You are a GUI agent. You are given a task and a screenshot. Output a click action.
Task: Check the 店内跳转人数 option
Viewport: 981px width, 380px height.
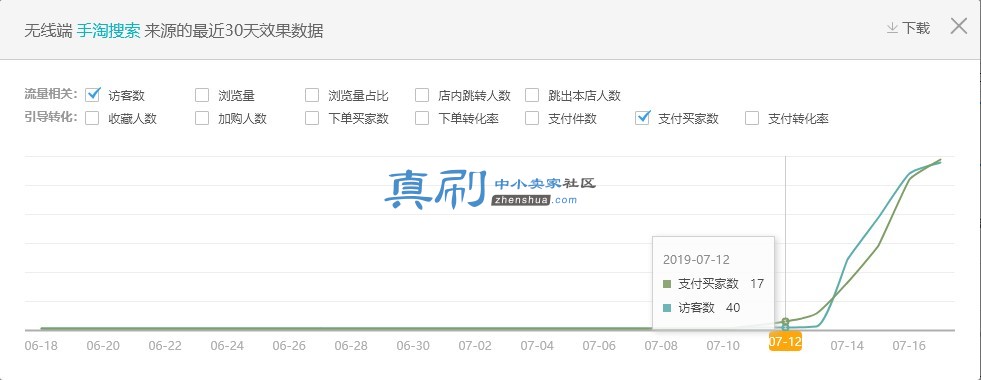click(x=422, y=96)
